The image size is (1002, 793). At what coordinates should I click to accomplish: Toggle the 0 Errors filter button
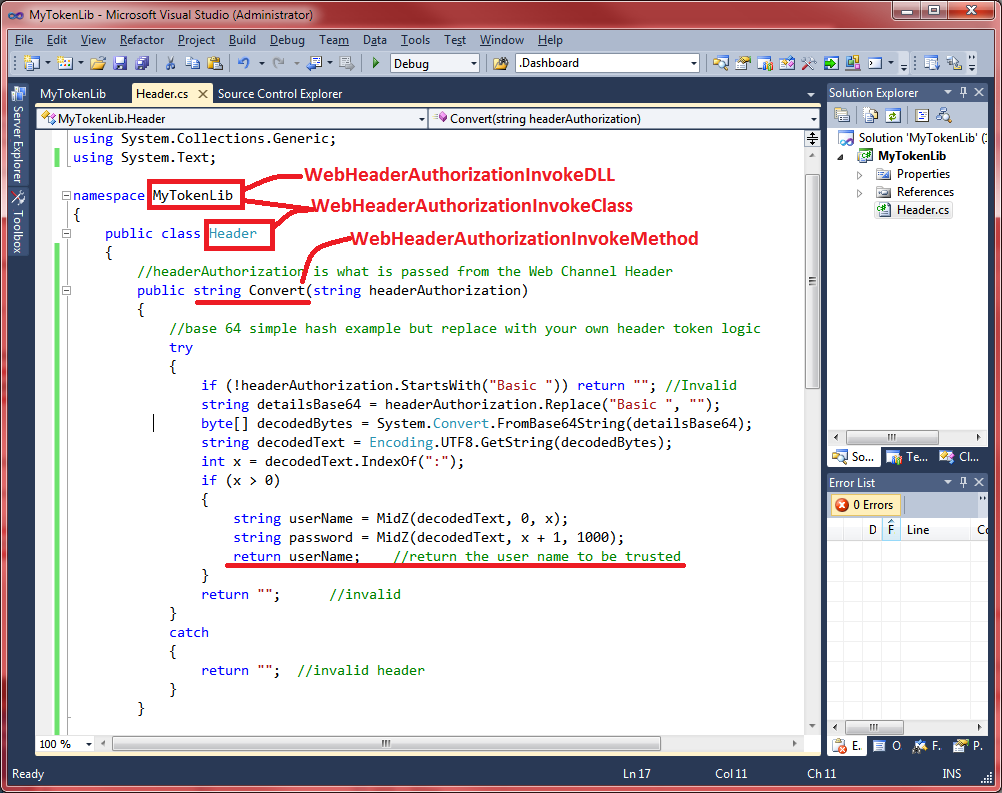click(865, 505)
